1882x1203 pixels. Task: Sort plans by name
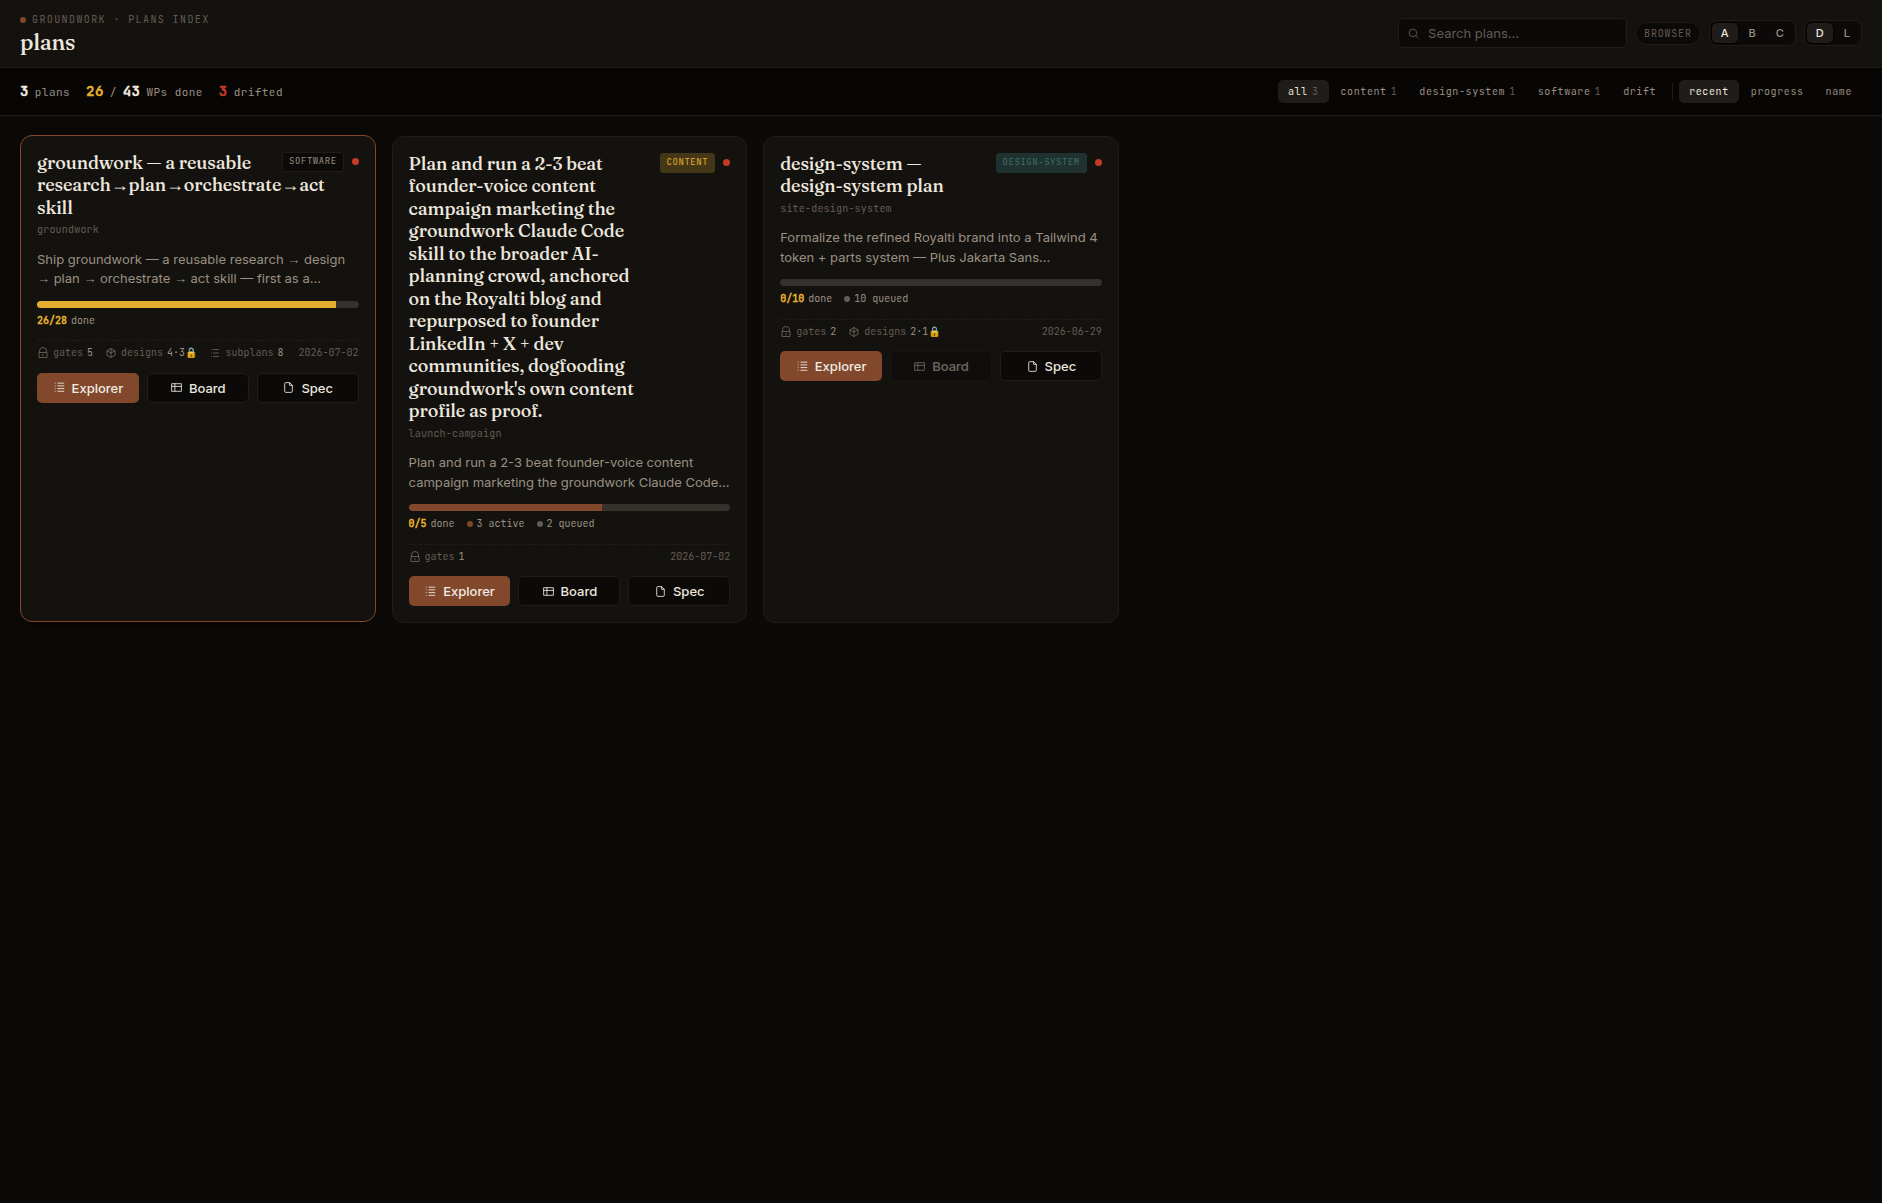point(1838,91)
